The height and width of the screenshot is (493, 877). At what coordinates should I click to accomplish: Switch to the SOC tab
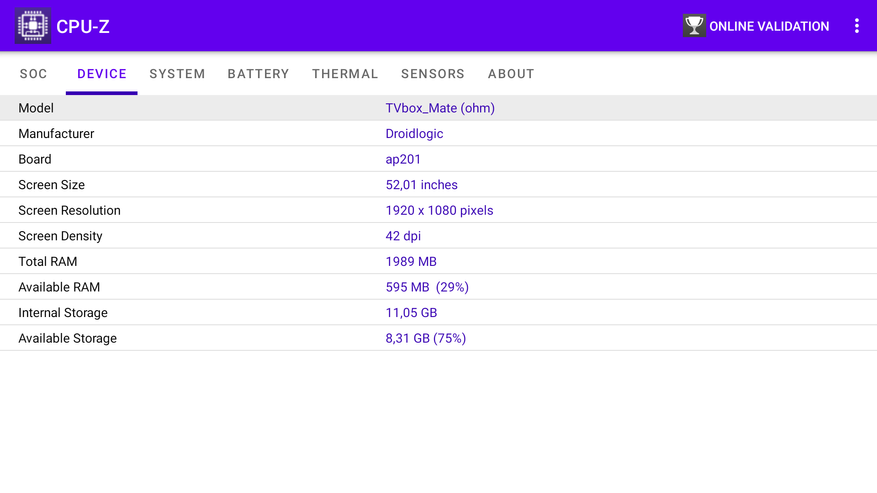pyautogui.click(x=34, y=74)
